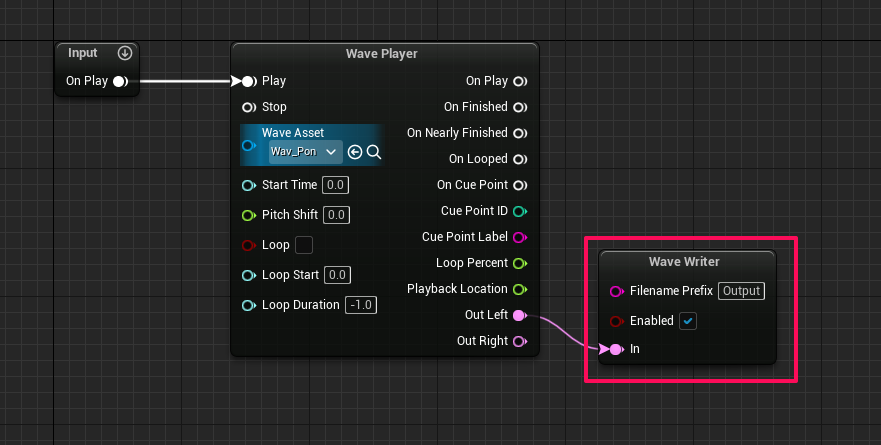Select the Input node title
The image size is (881, 445).
click(83, 53)
